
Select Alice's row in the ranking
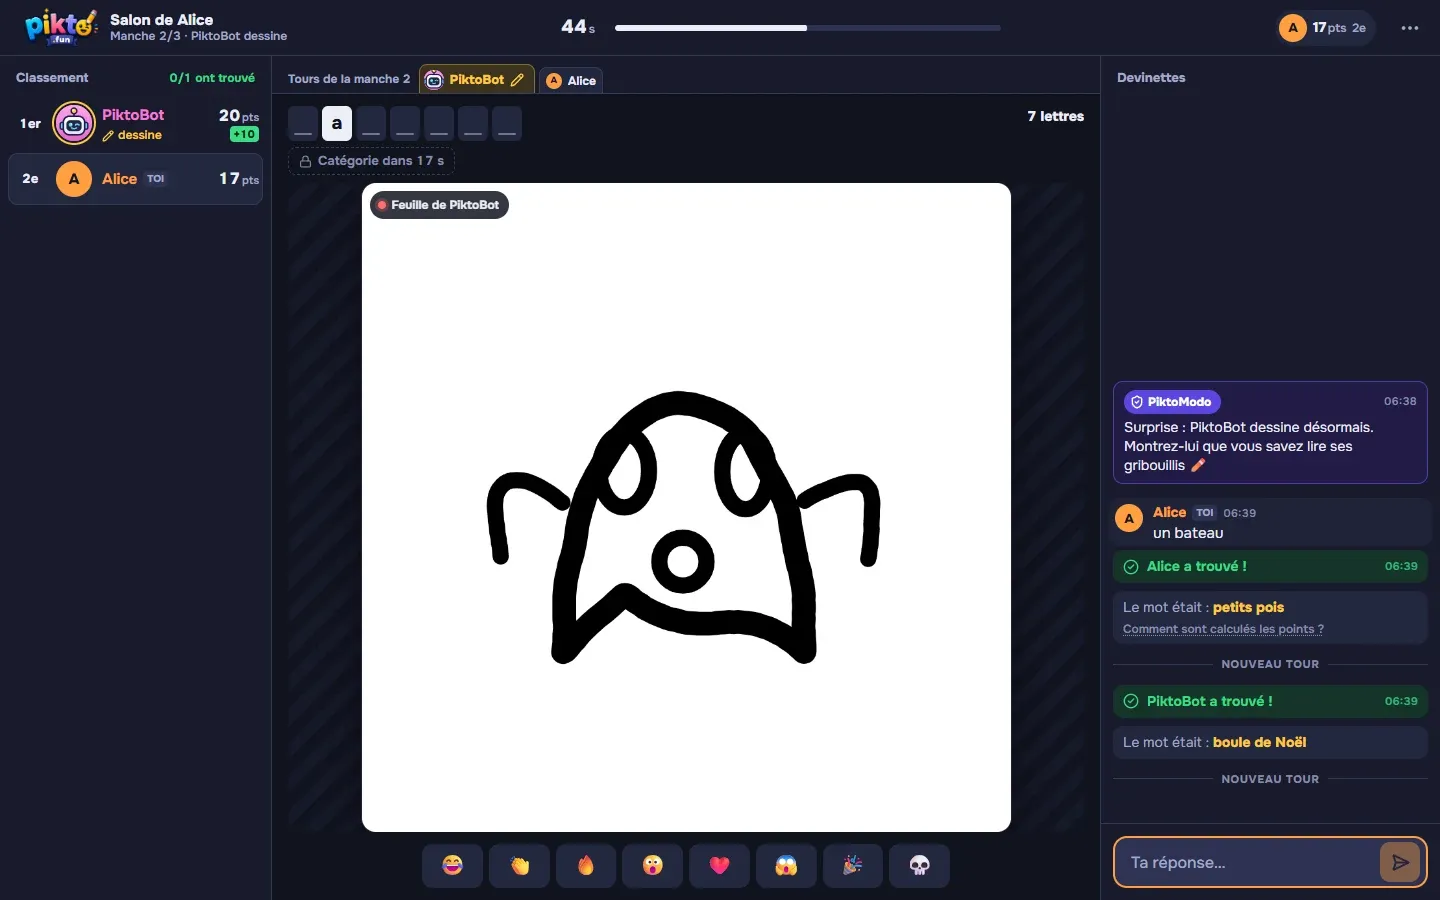(136, 179)
